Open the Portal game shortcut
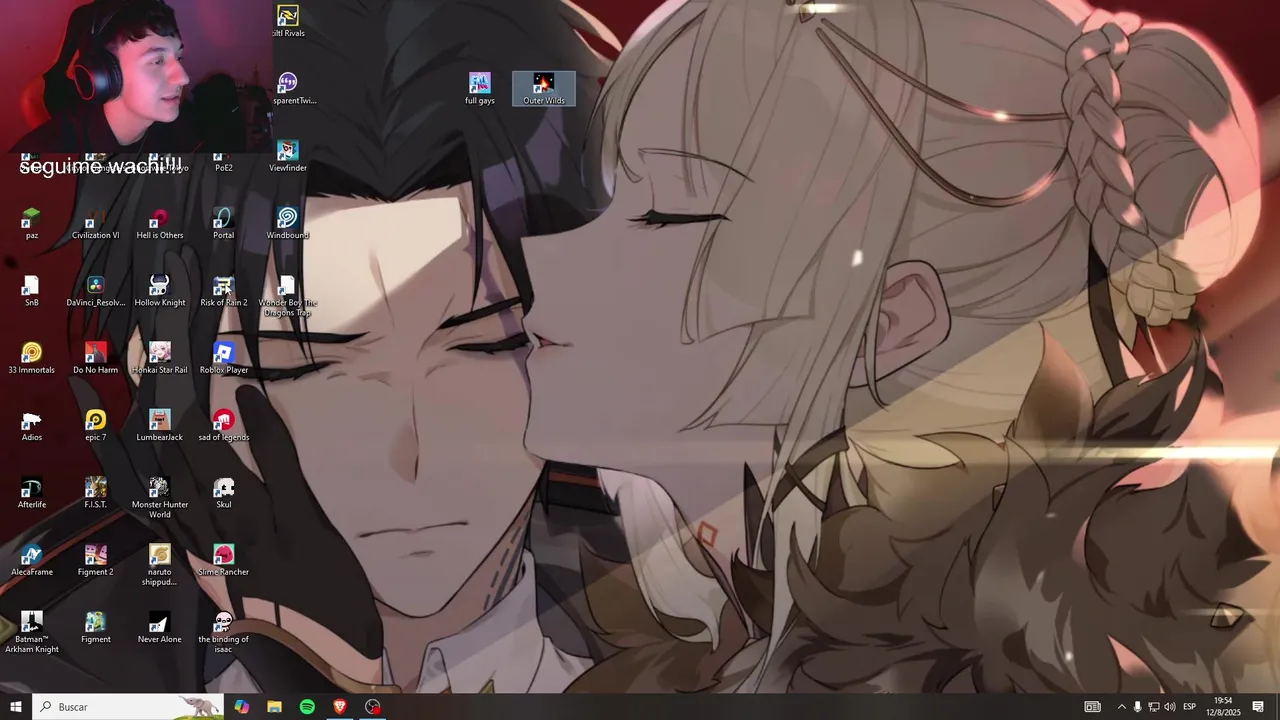Screen dimensions: 1280x720 coord(224,224)
